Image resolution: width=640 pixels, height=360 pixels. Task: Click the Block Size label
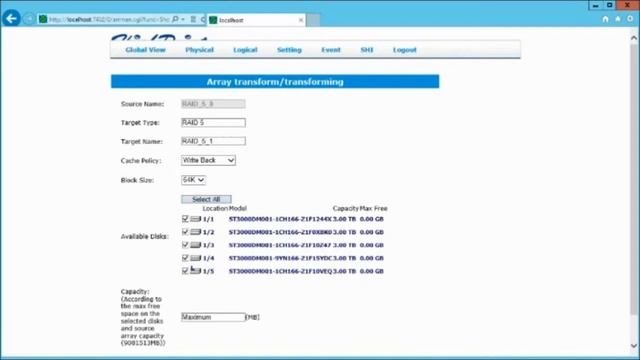(137, 180)
